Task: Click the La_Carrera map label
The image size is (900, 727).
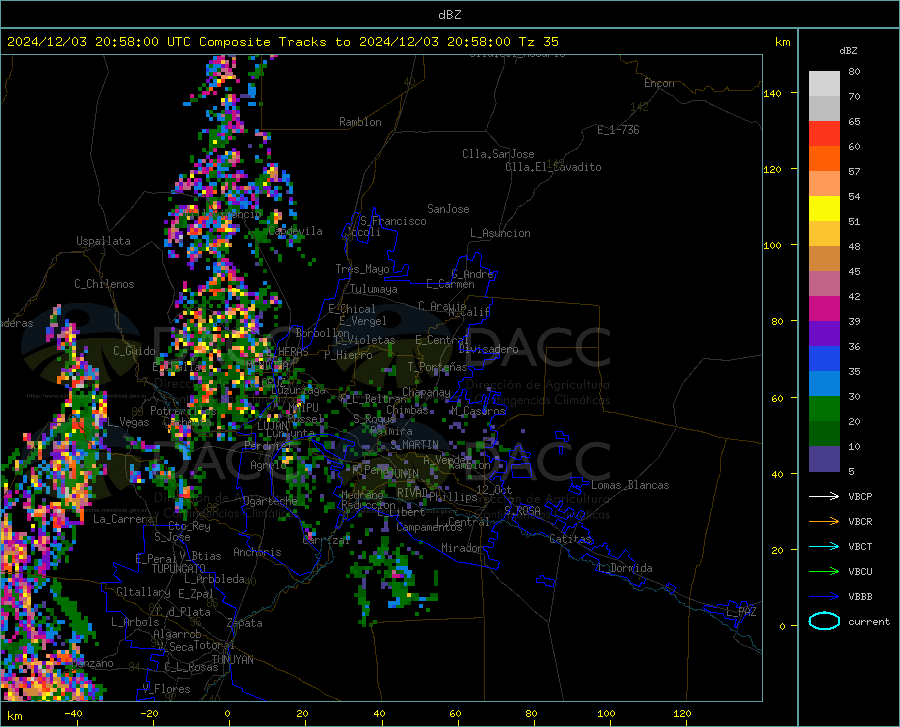Action: (x=123, y=519)
